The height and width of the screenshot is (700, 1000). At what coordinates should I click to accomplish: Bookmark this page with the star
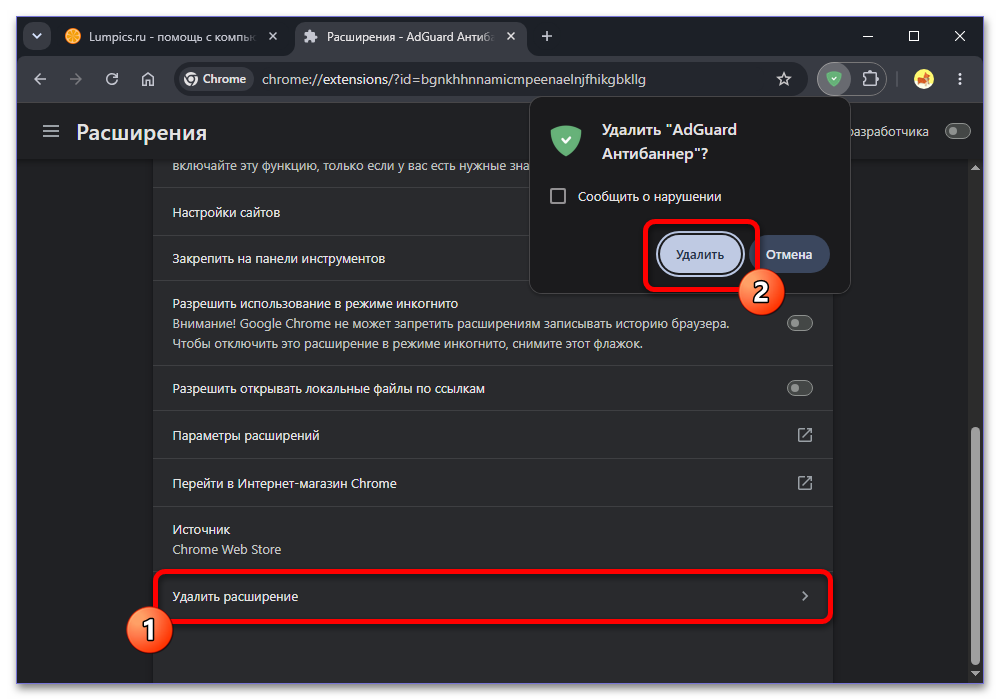coord(784,79)
